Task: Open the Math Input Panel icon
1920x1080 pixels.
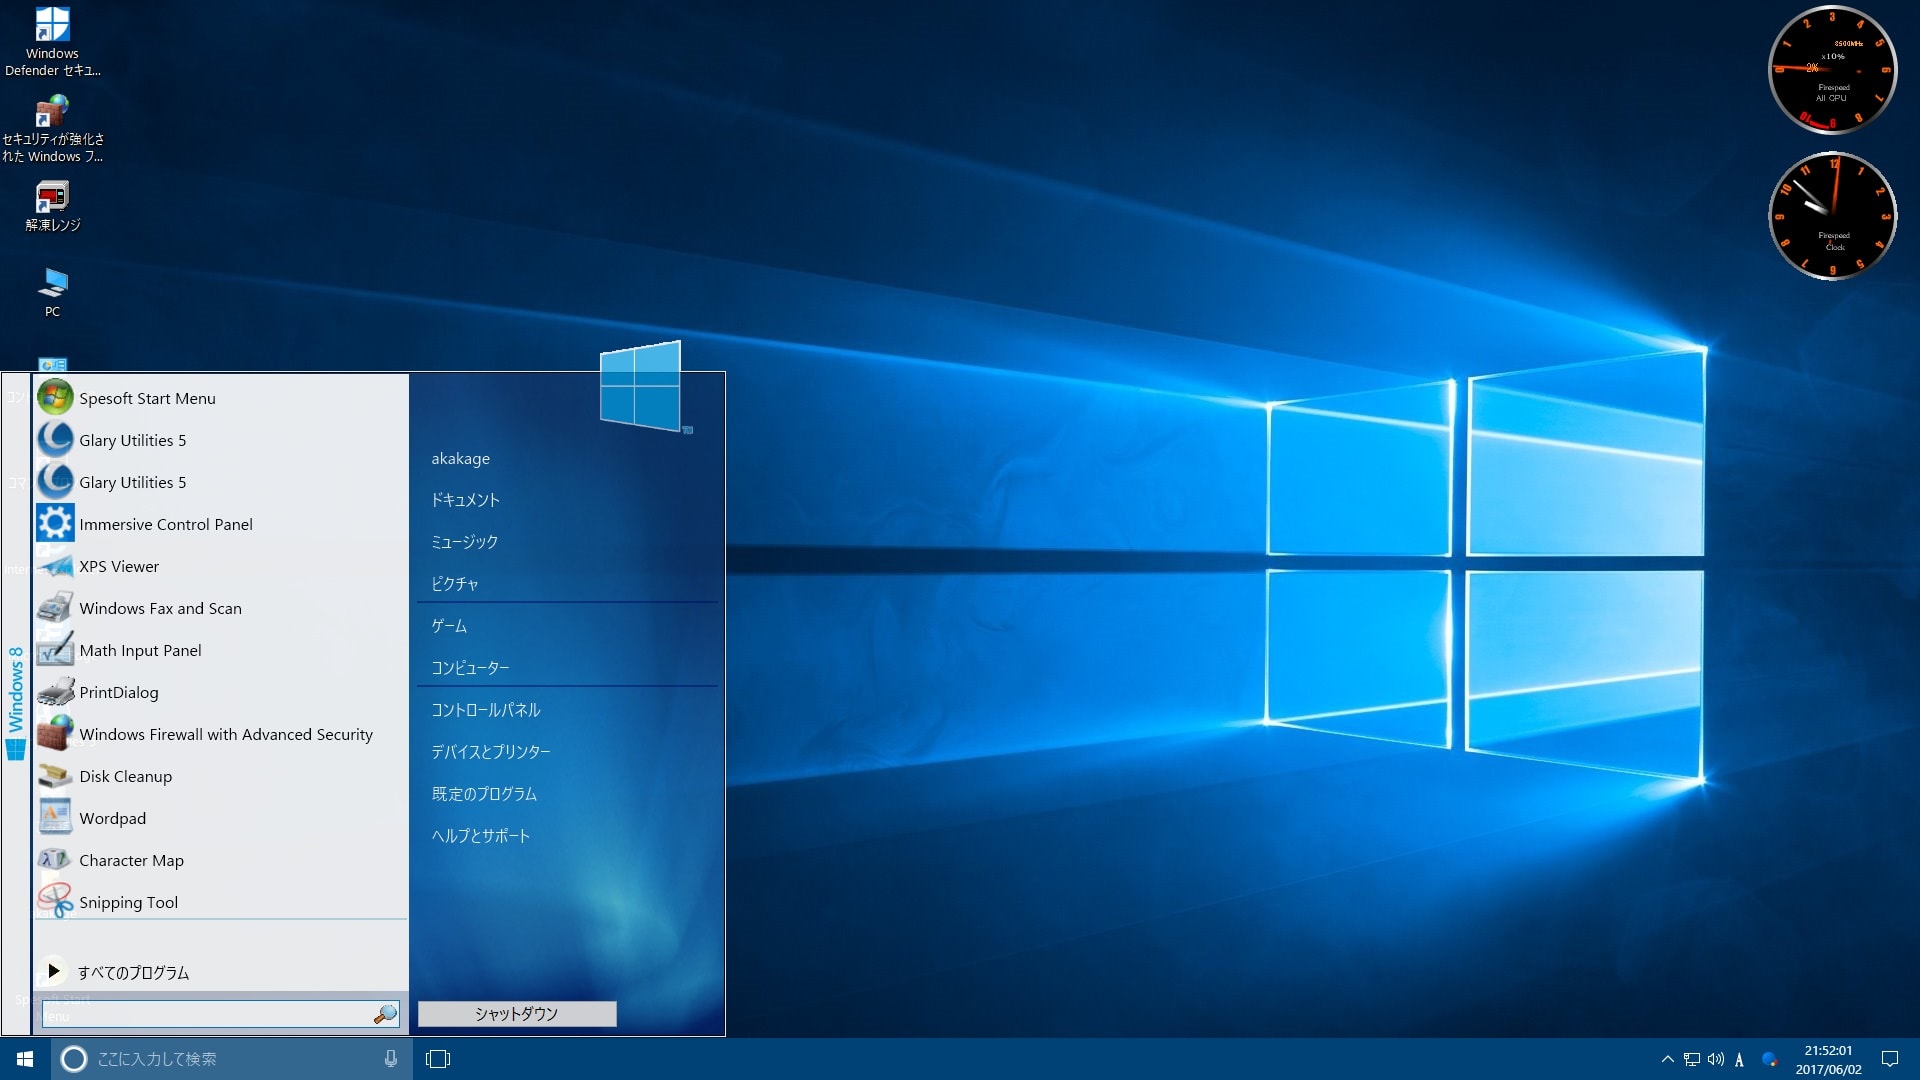Action: pyautogui.click(x=55, y=650)
